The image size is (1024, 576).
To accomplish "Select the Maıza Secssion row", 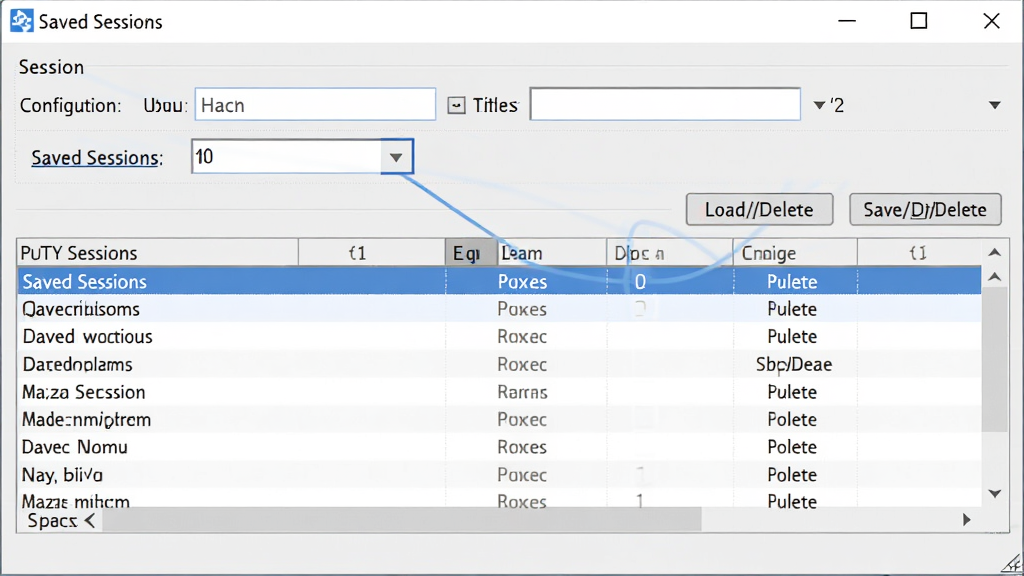I will (x=499, y=392).
